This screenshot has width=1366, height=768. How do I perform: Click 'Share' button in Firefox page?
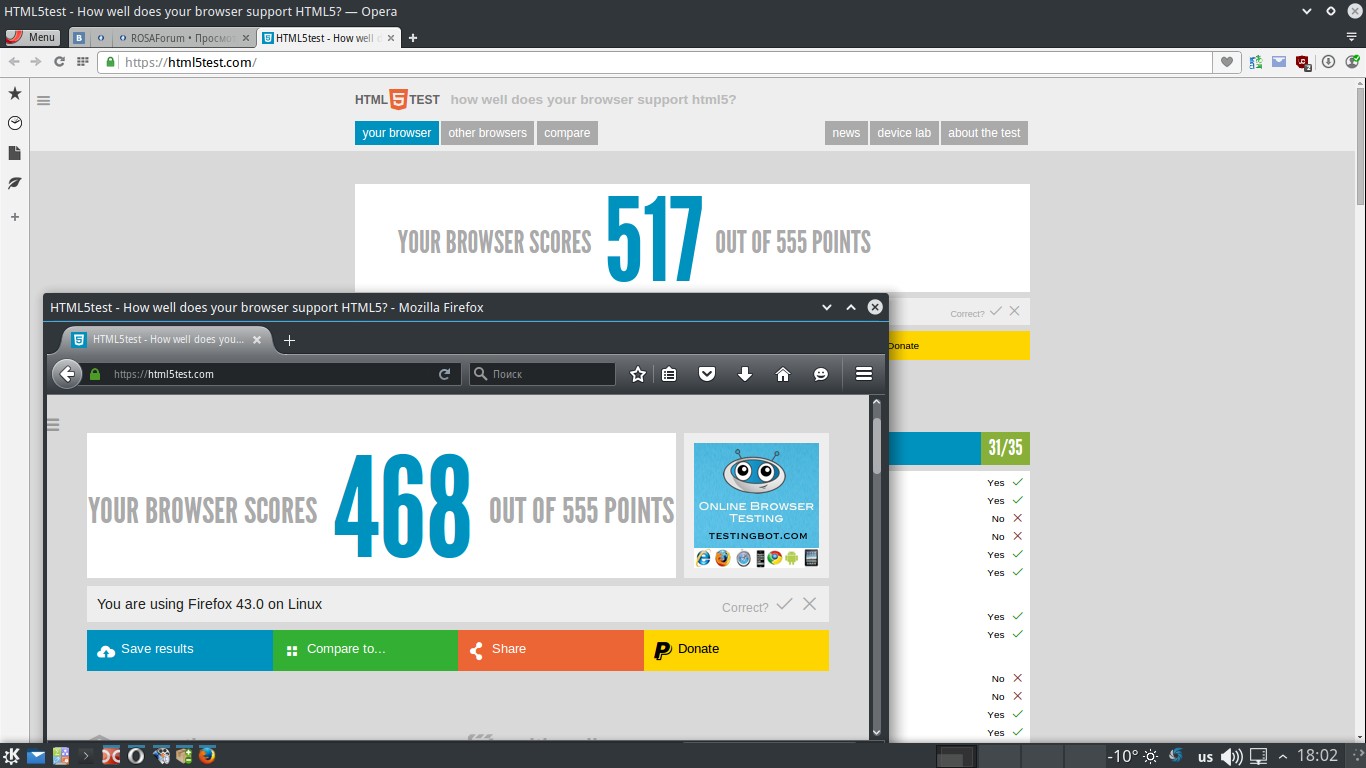coord(551,650)
